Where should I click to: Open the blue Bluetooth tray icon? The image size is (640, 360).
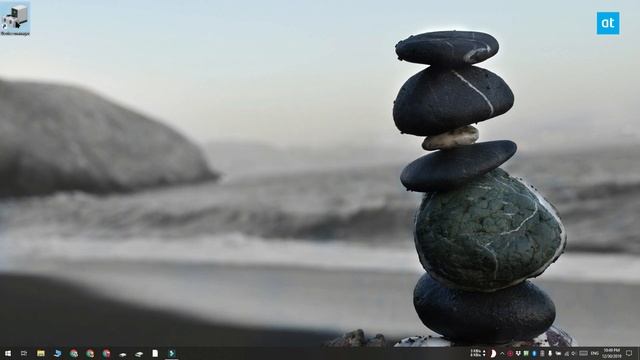tap(534, 353)
